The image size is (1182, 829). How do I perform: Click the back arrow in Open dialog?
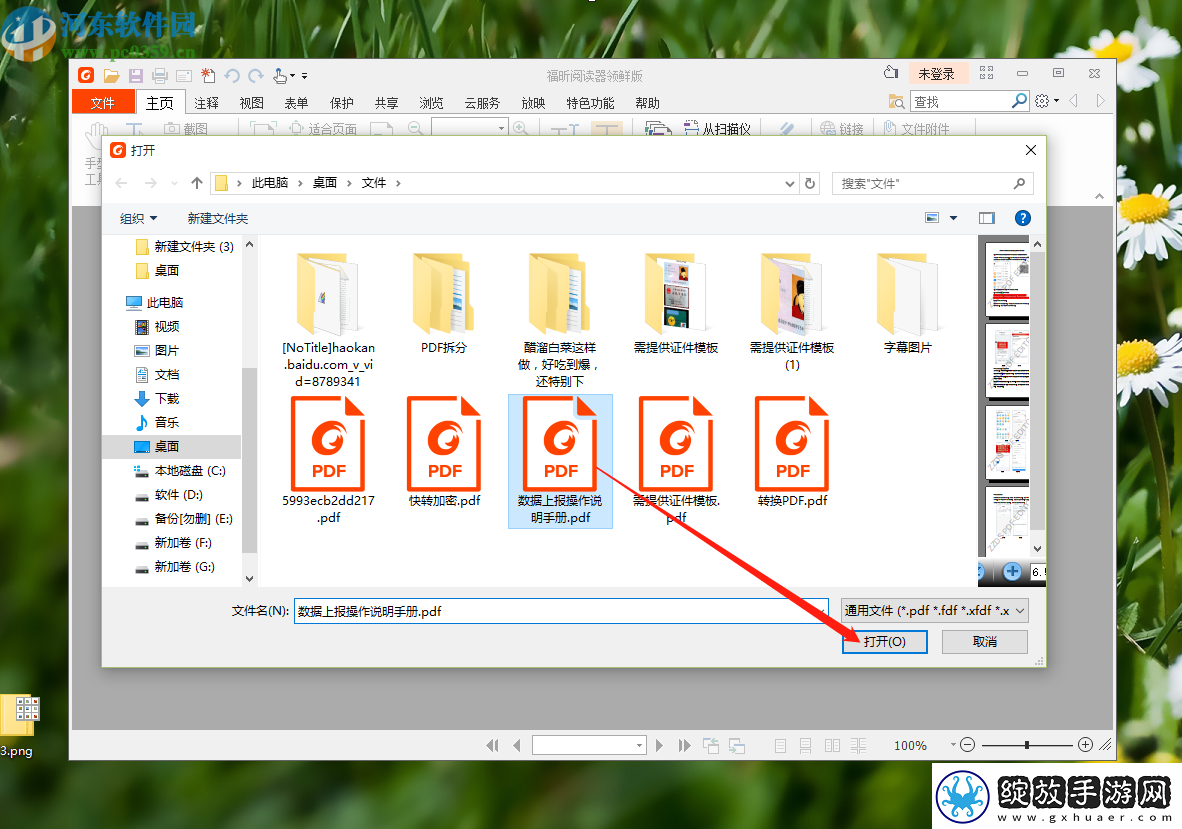[x=121, y=183]
